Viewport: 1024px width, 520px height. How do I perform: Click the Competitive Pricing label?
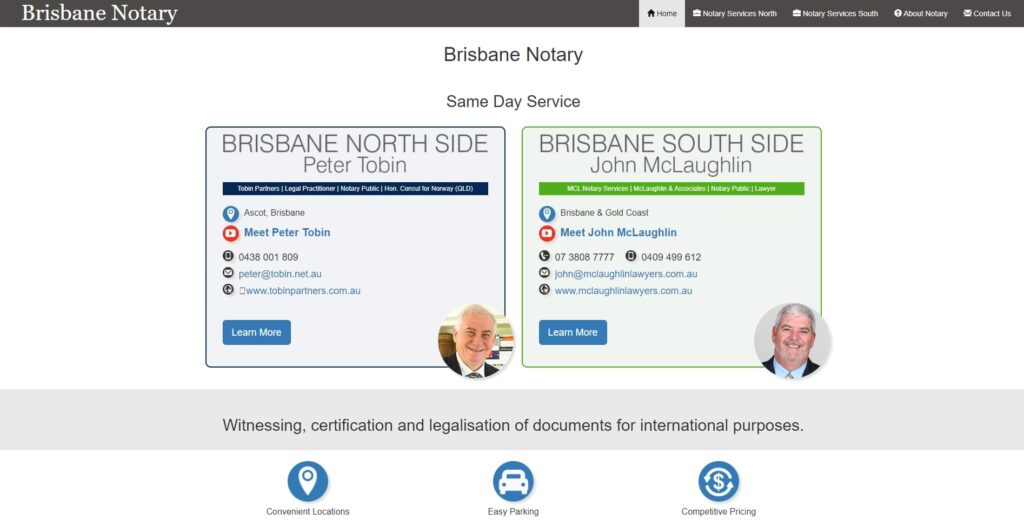pos(718,512)
